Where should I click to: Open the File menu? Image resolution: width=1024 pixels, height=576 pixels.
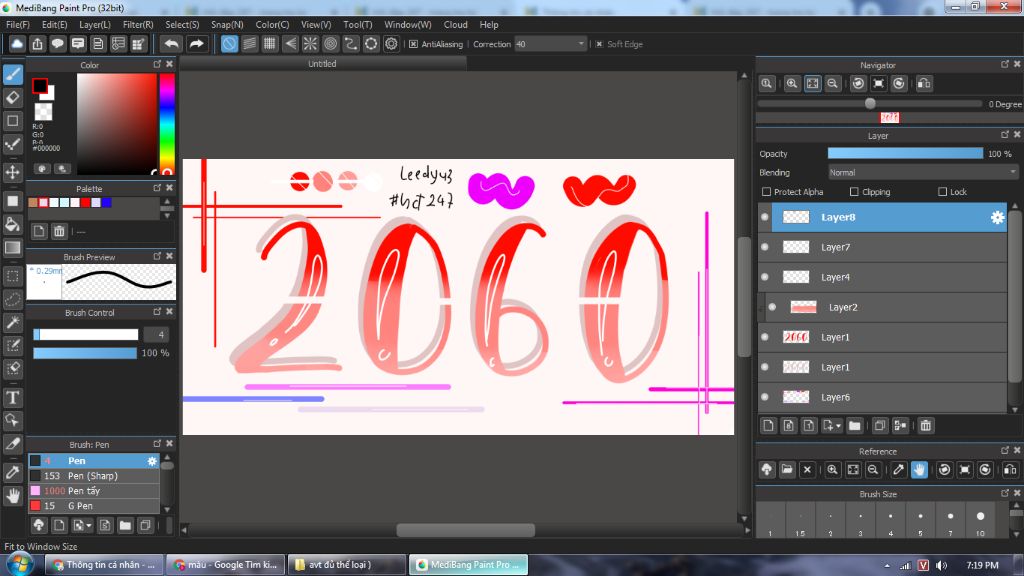tap(18, 24)
